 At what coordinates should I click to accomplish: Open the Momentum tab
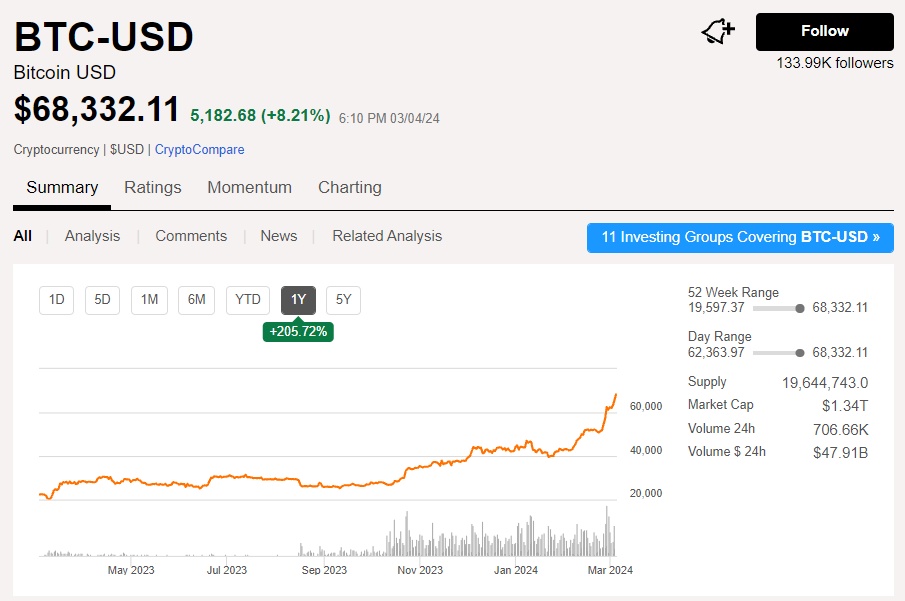point(249,188)
